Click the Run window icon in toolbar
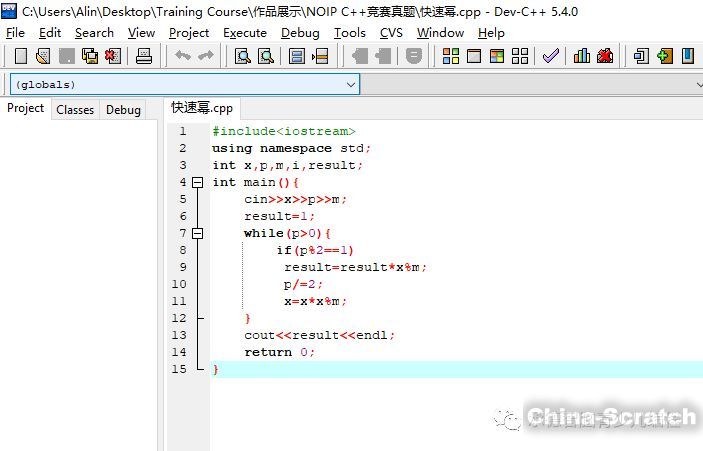Viewport: 703px width, 451px height. [x=474, y=56]
